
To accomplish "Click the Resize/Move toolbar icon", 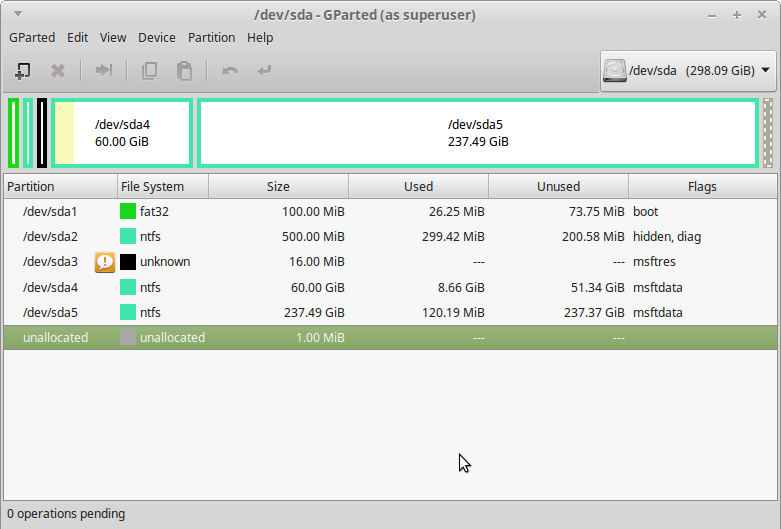I will pyautogui.click(x=104, y=70).
